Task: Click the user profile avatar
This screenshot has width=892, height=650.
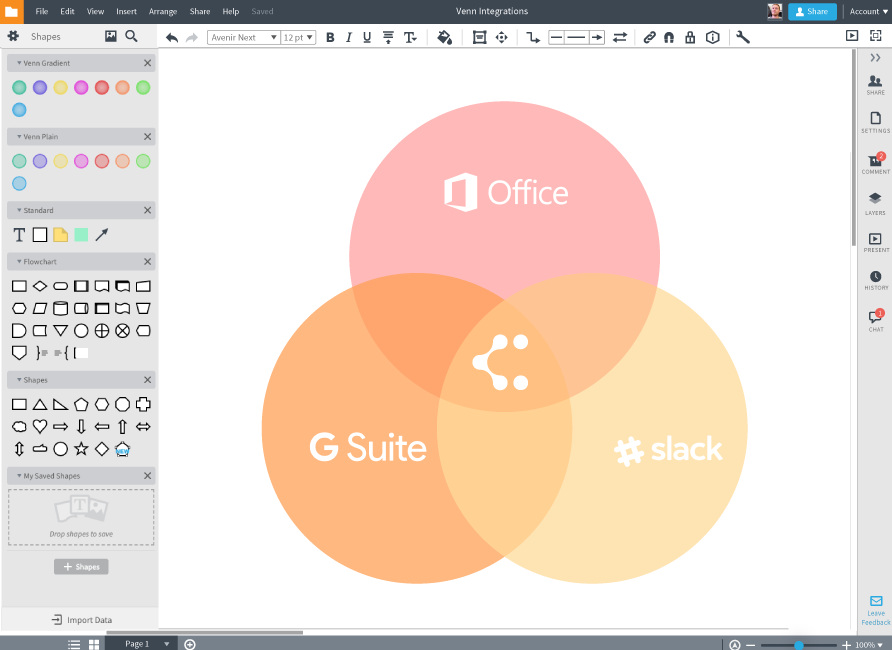Action: click(774, 11)
